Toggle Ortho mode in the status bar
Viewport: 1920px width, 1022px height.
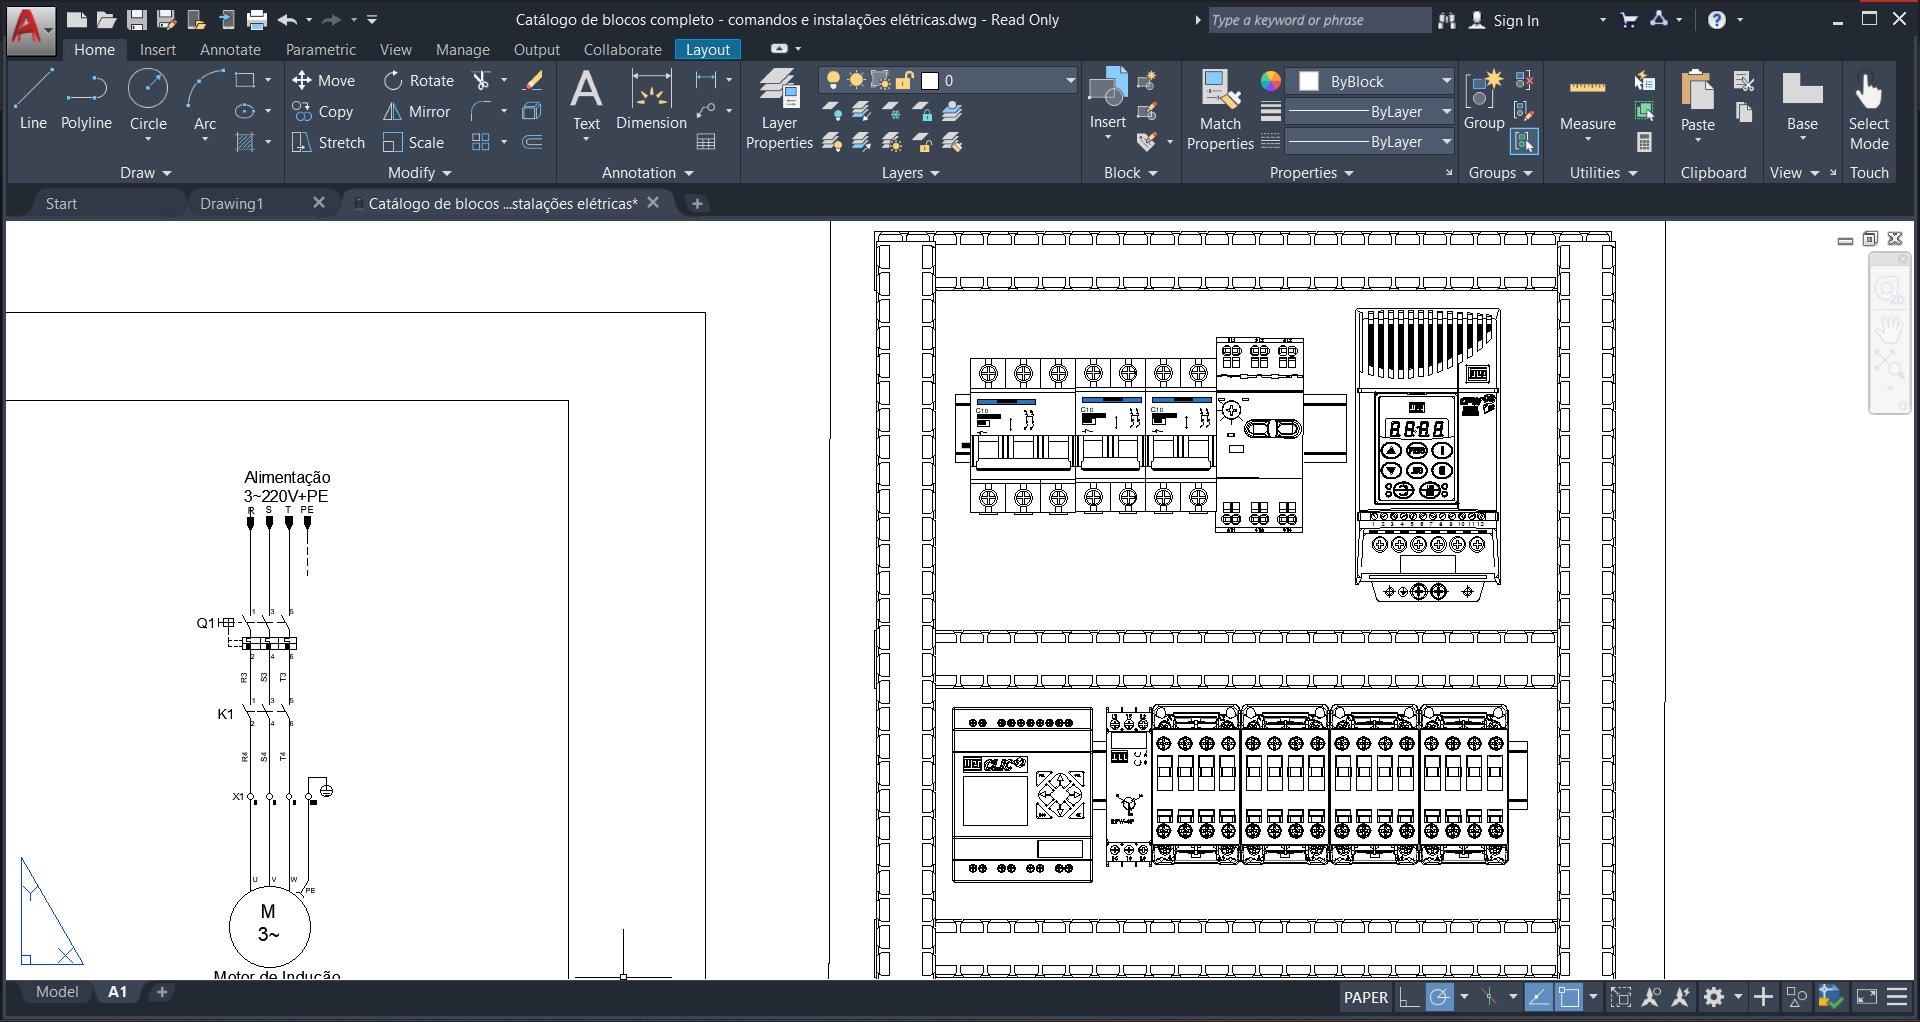tap(1408, 997)
